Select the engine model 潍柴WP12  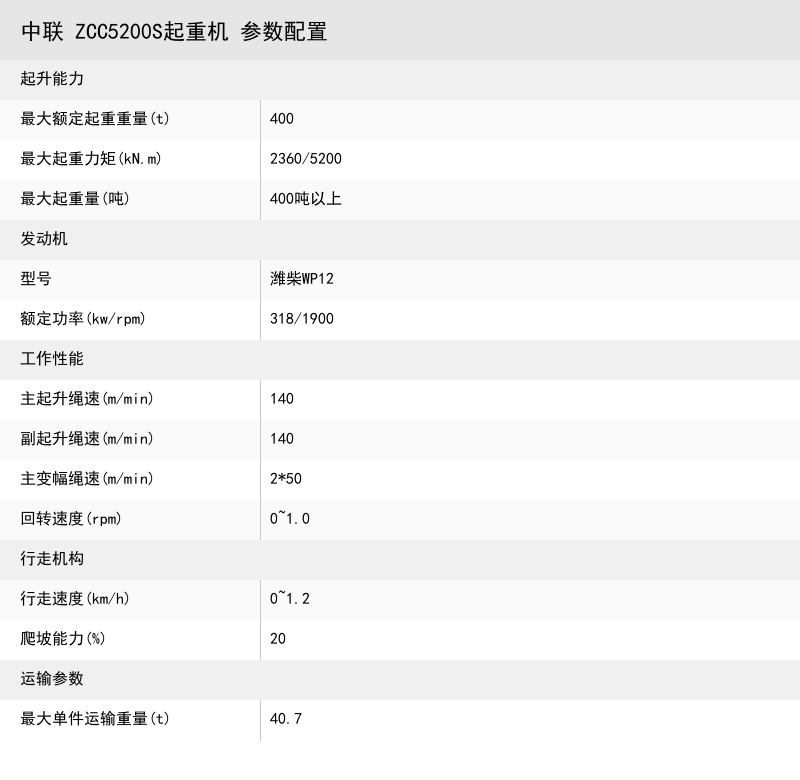point(302,279)
